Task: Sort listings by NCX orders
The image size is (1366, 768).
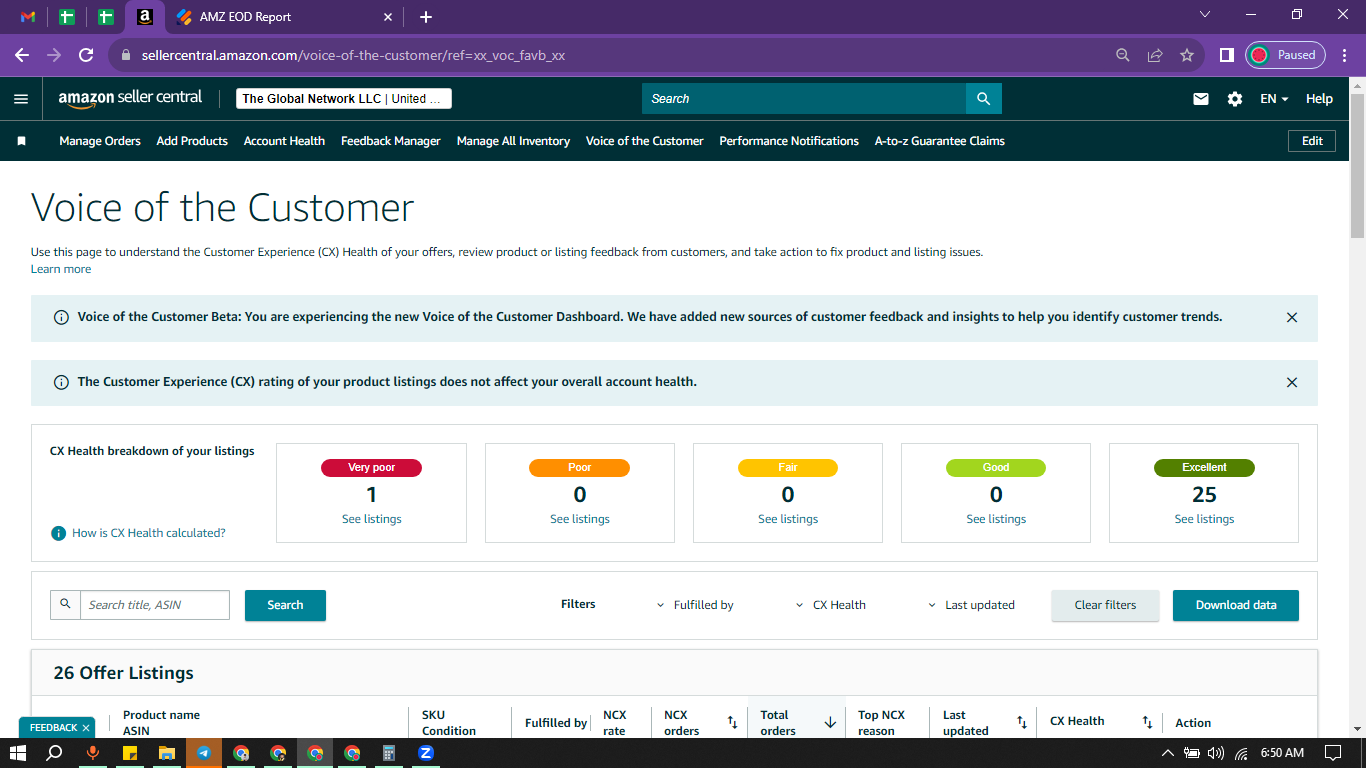Action: click(732, 722)
